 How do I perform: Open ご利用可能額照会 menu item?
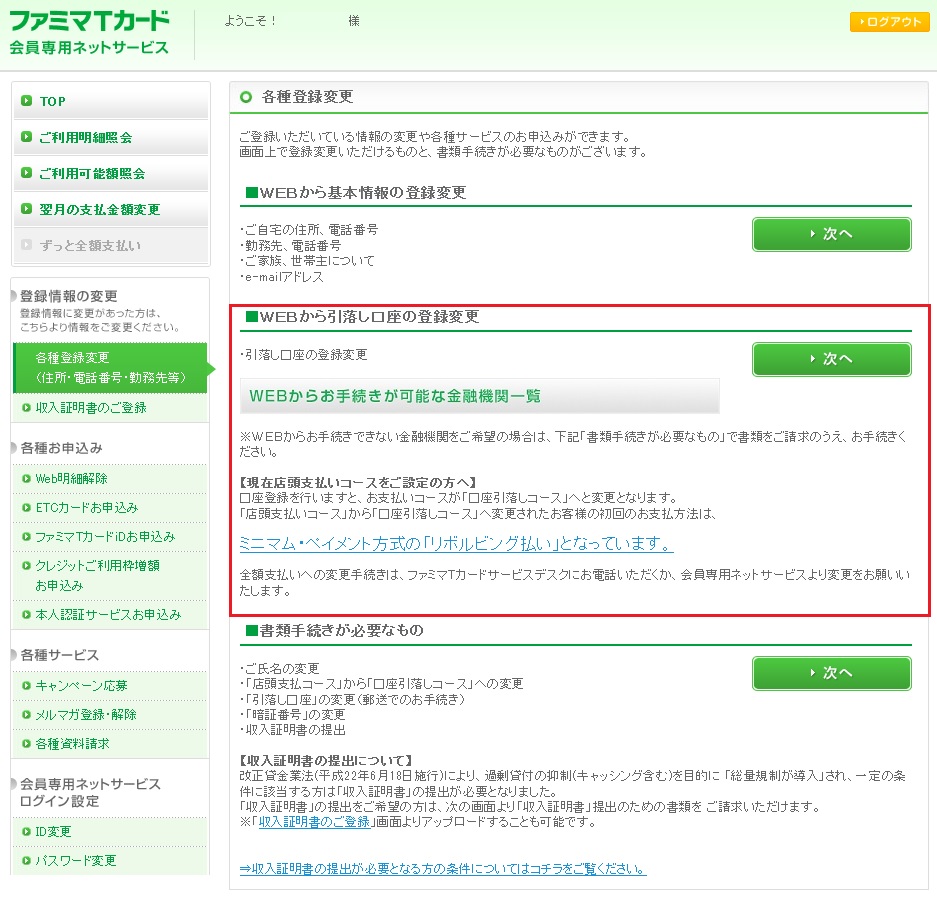[x=111, y=173]
